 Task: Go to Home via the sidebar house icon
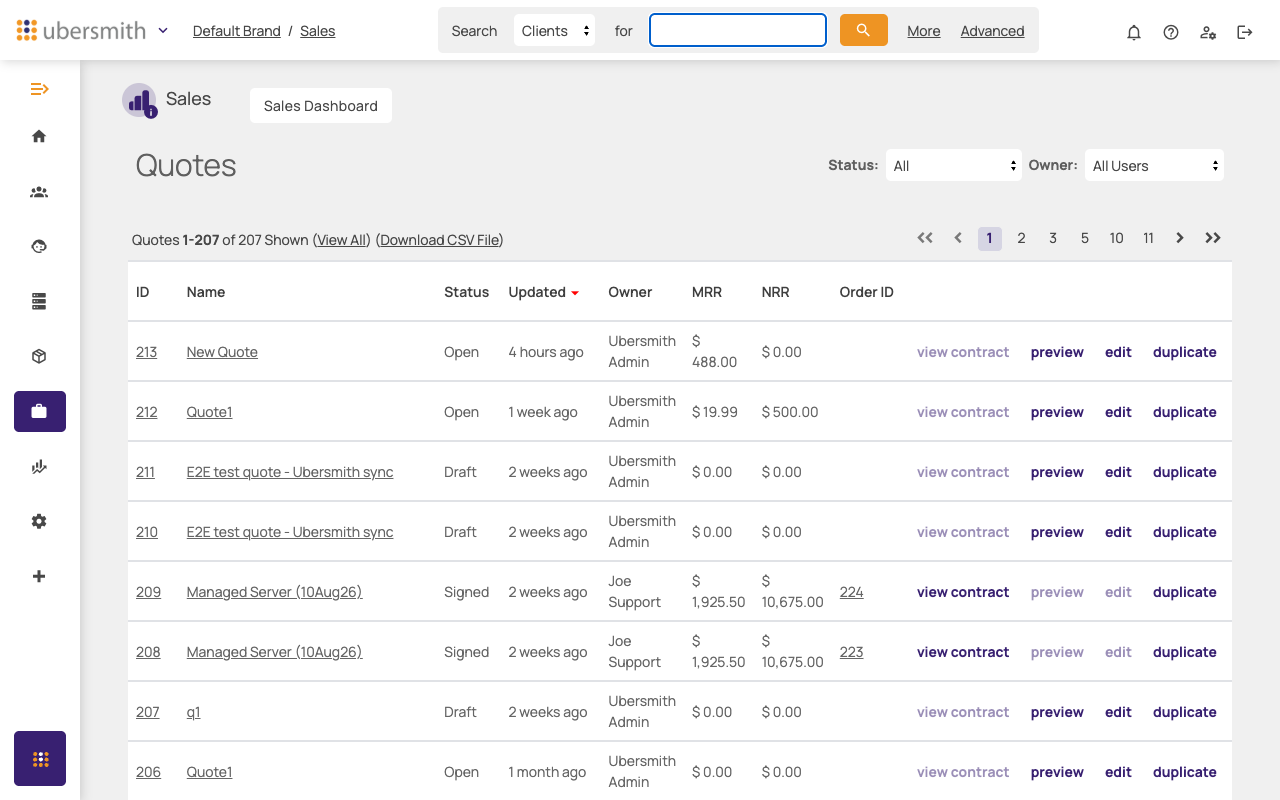click(39, 136)
